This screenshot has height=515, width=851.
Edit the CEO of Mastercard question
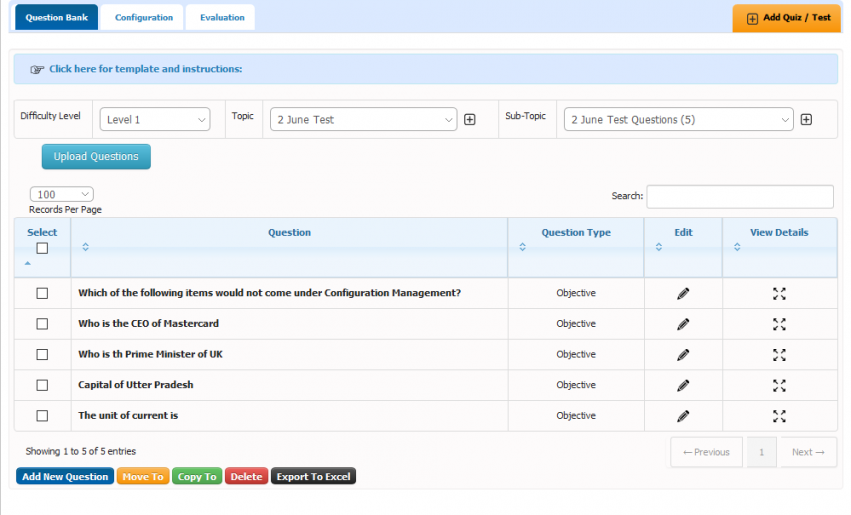(683, 324)
